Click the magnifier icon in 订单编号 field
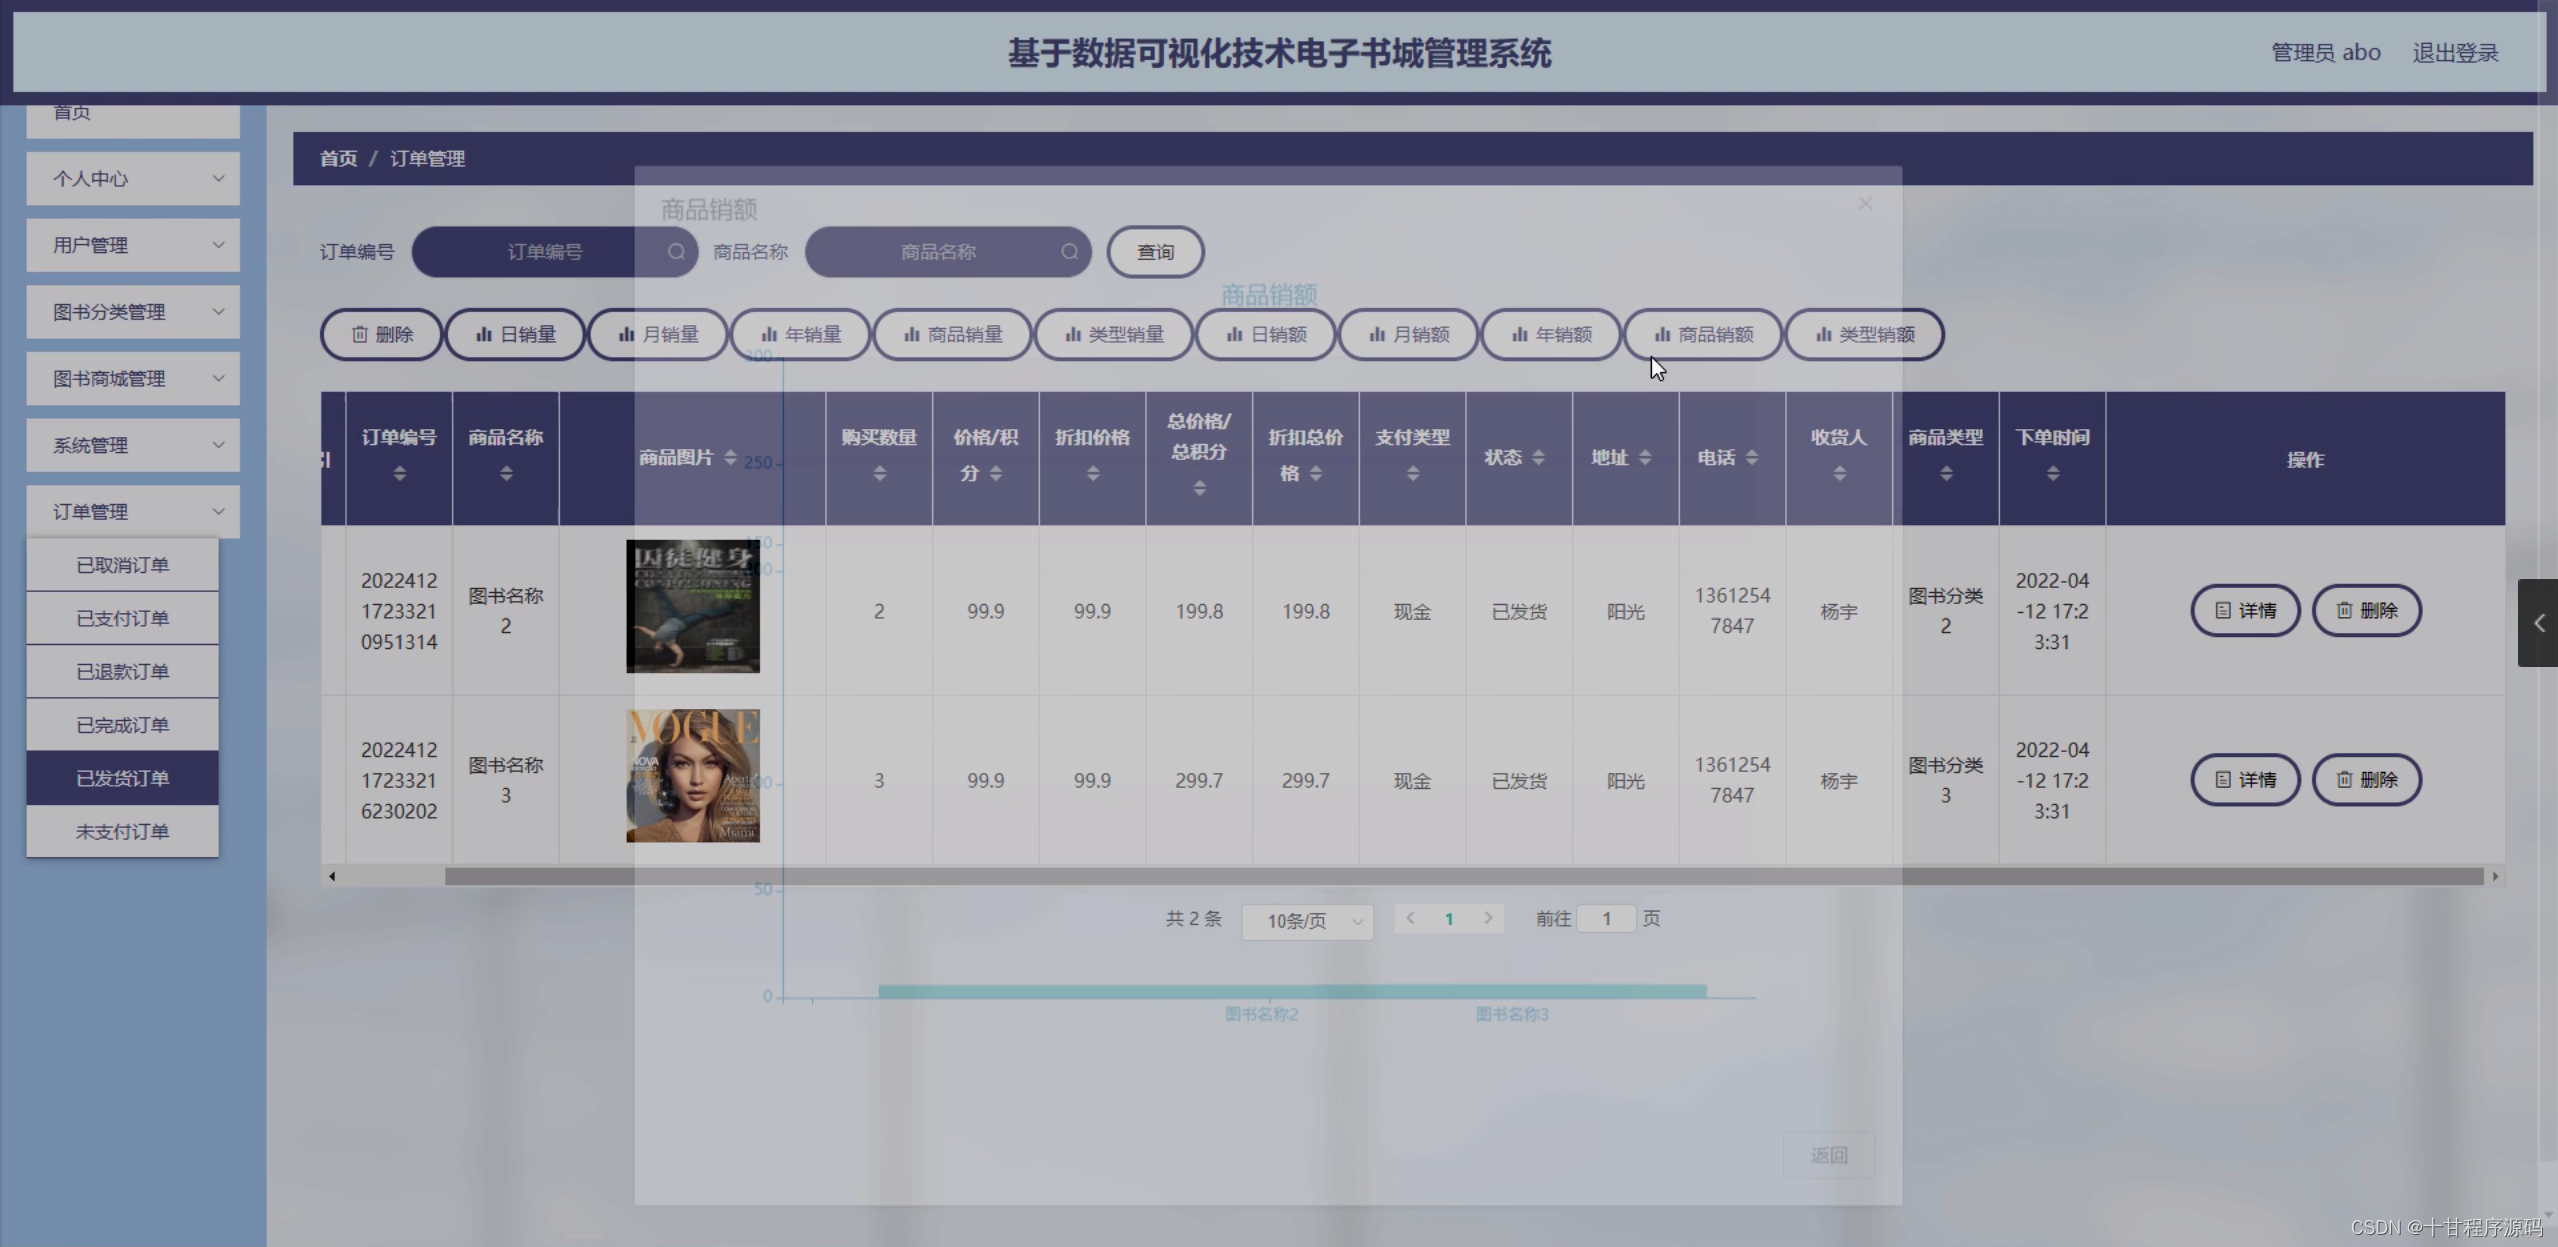 pyautogui.click(x=676, y=252)
